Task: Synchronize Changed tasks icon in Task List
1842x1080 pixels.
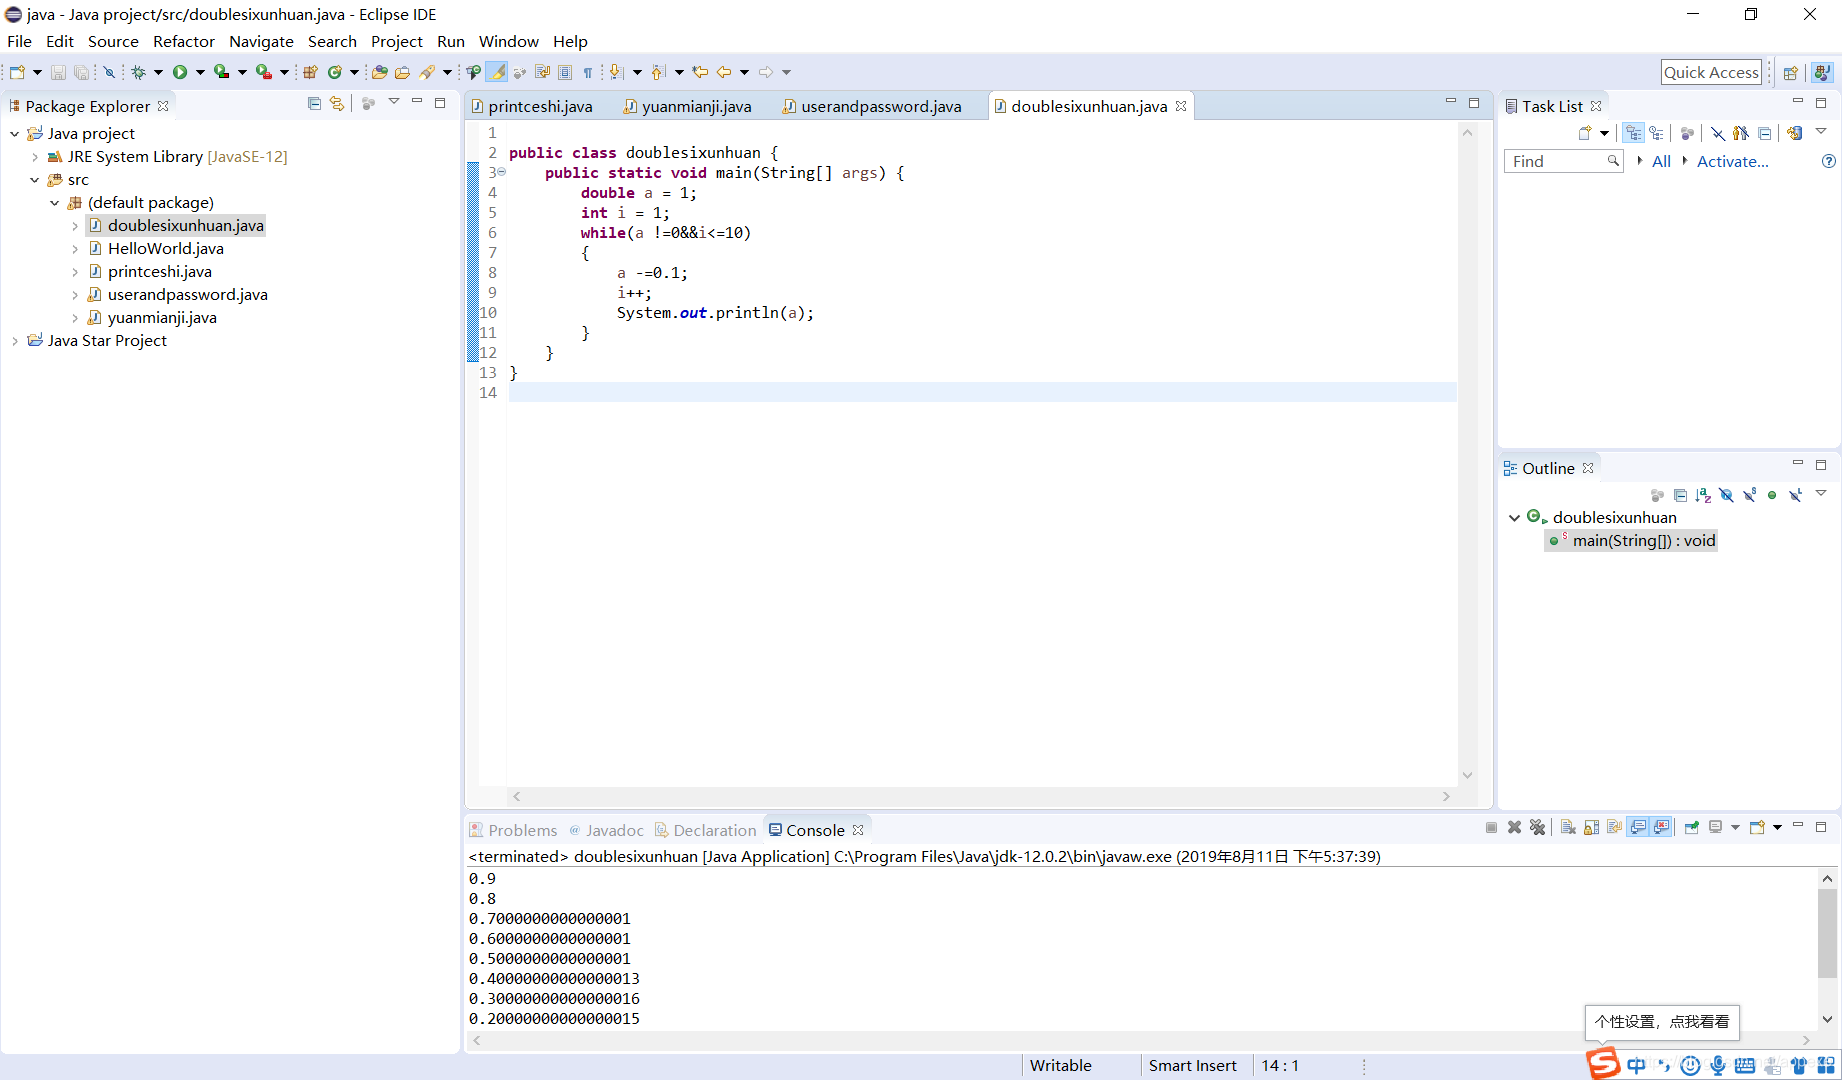Action: click(x=1794, y=133)
